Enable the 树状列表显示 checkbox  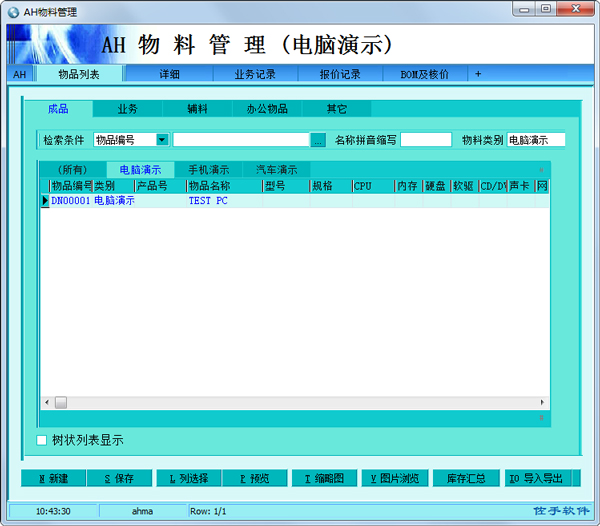point(41,440)
